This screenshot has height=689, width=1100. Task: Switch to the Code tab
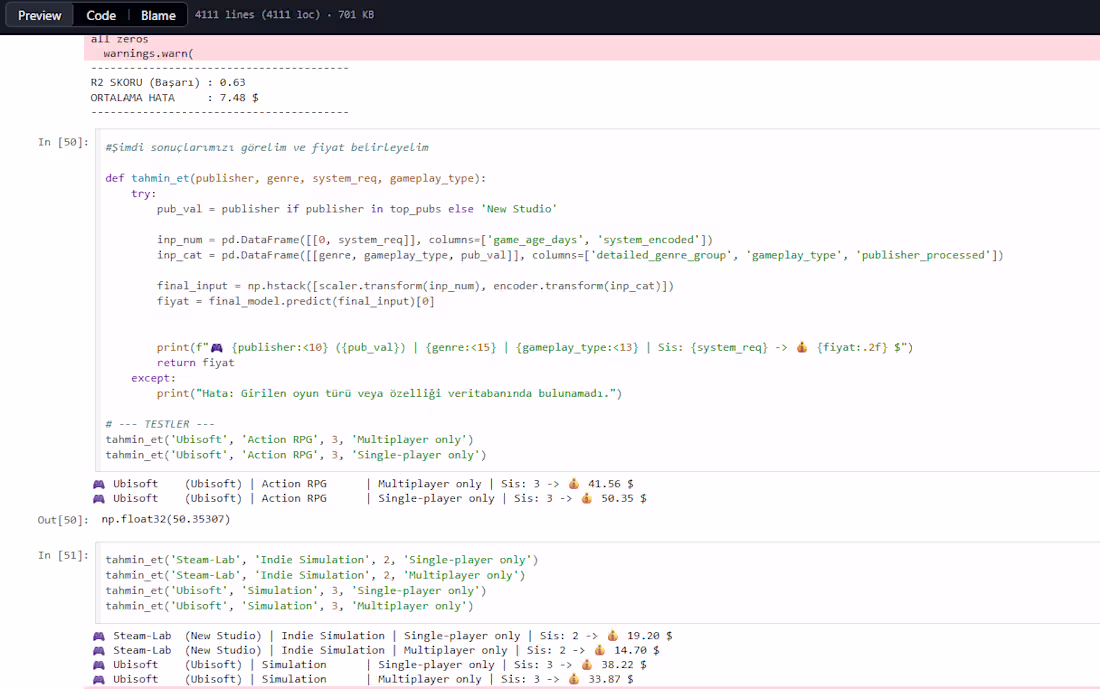coord(101,15)
